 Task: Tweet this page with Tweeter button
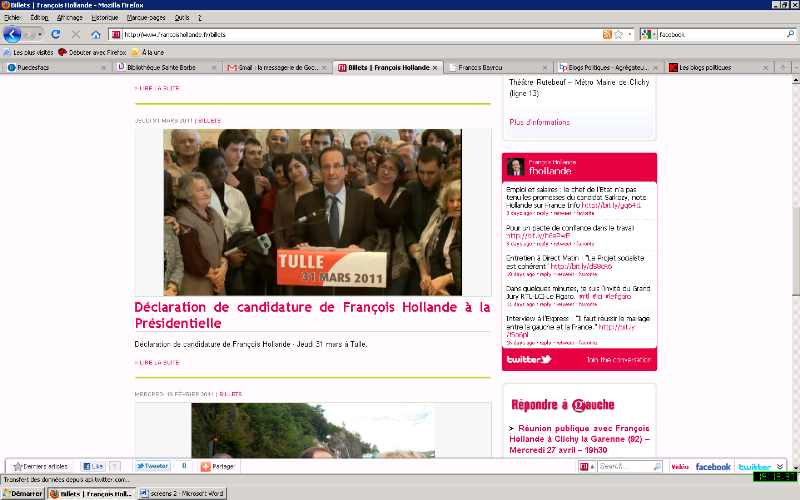tap(152, 466)
